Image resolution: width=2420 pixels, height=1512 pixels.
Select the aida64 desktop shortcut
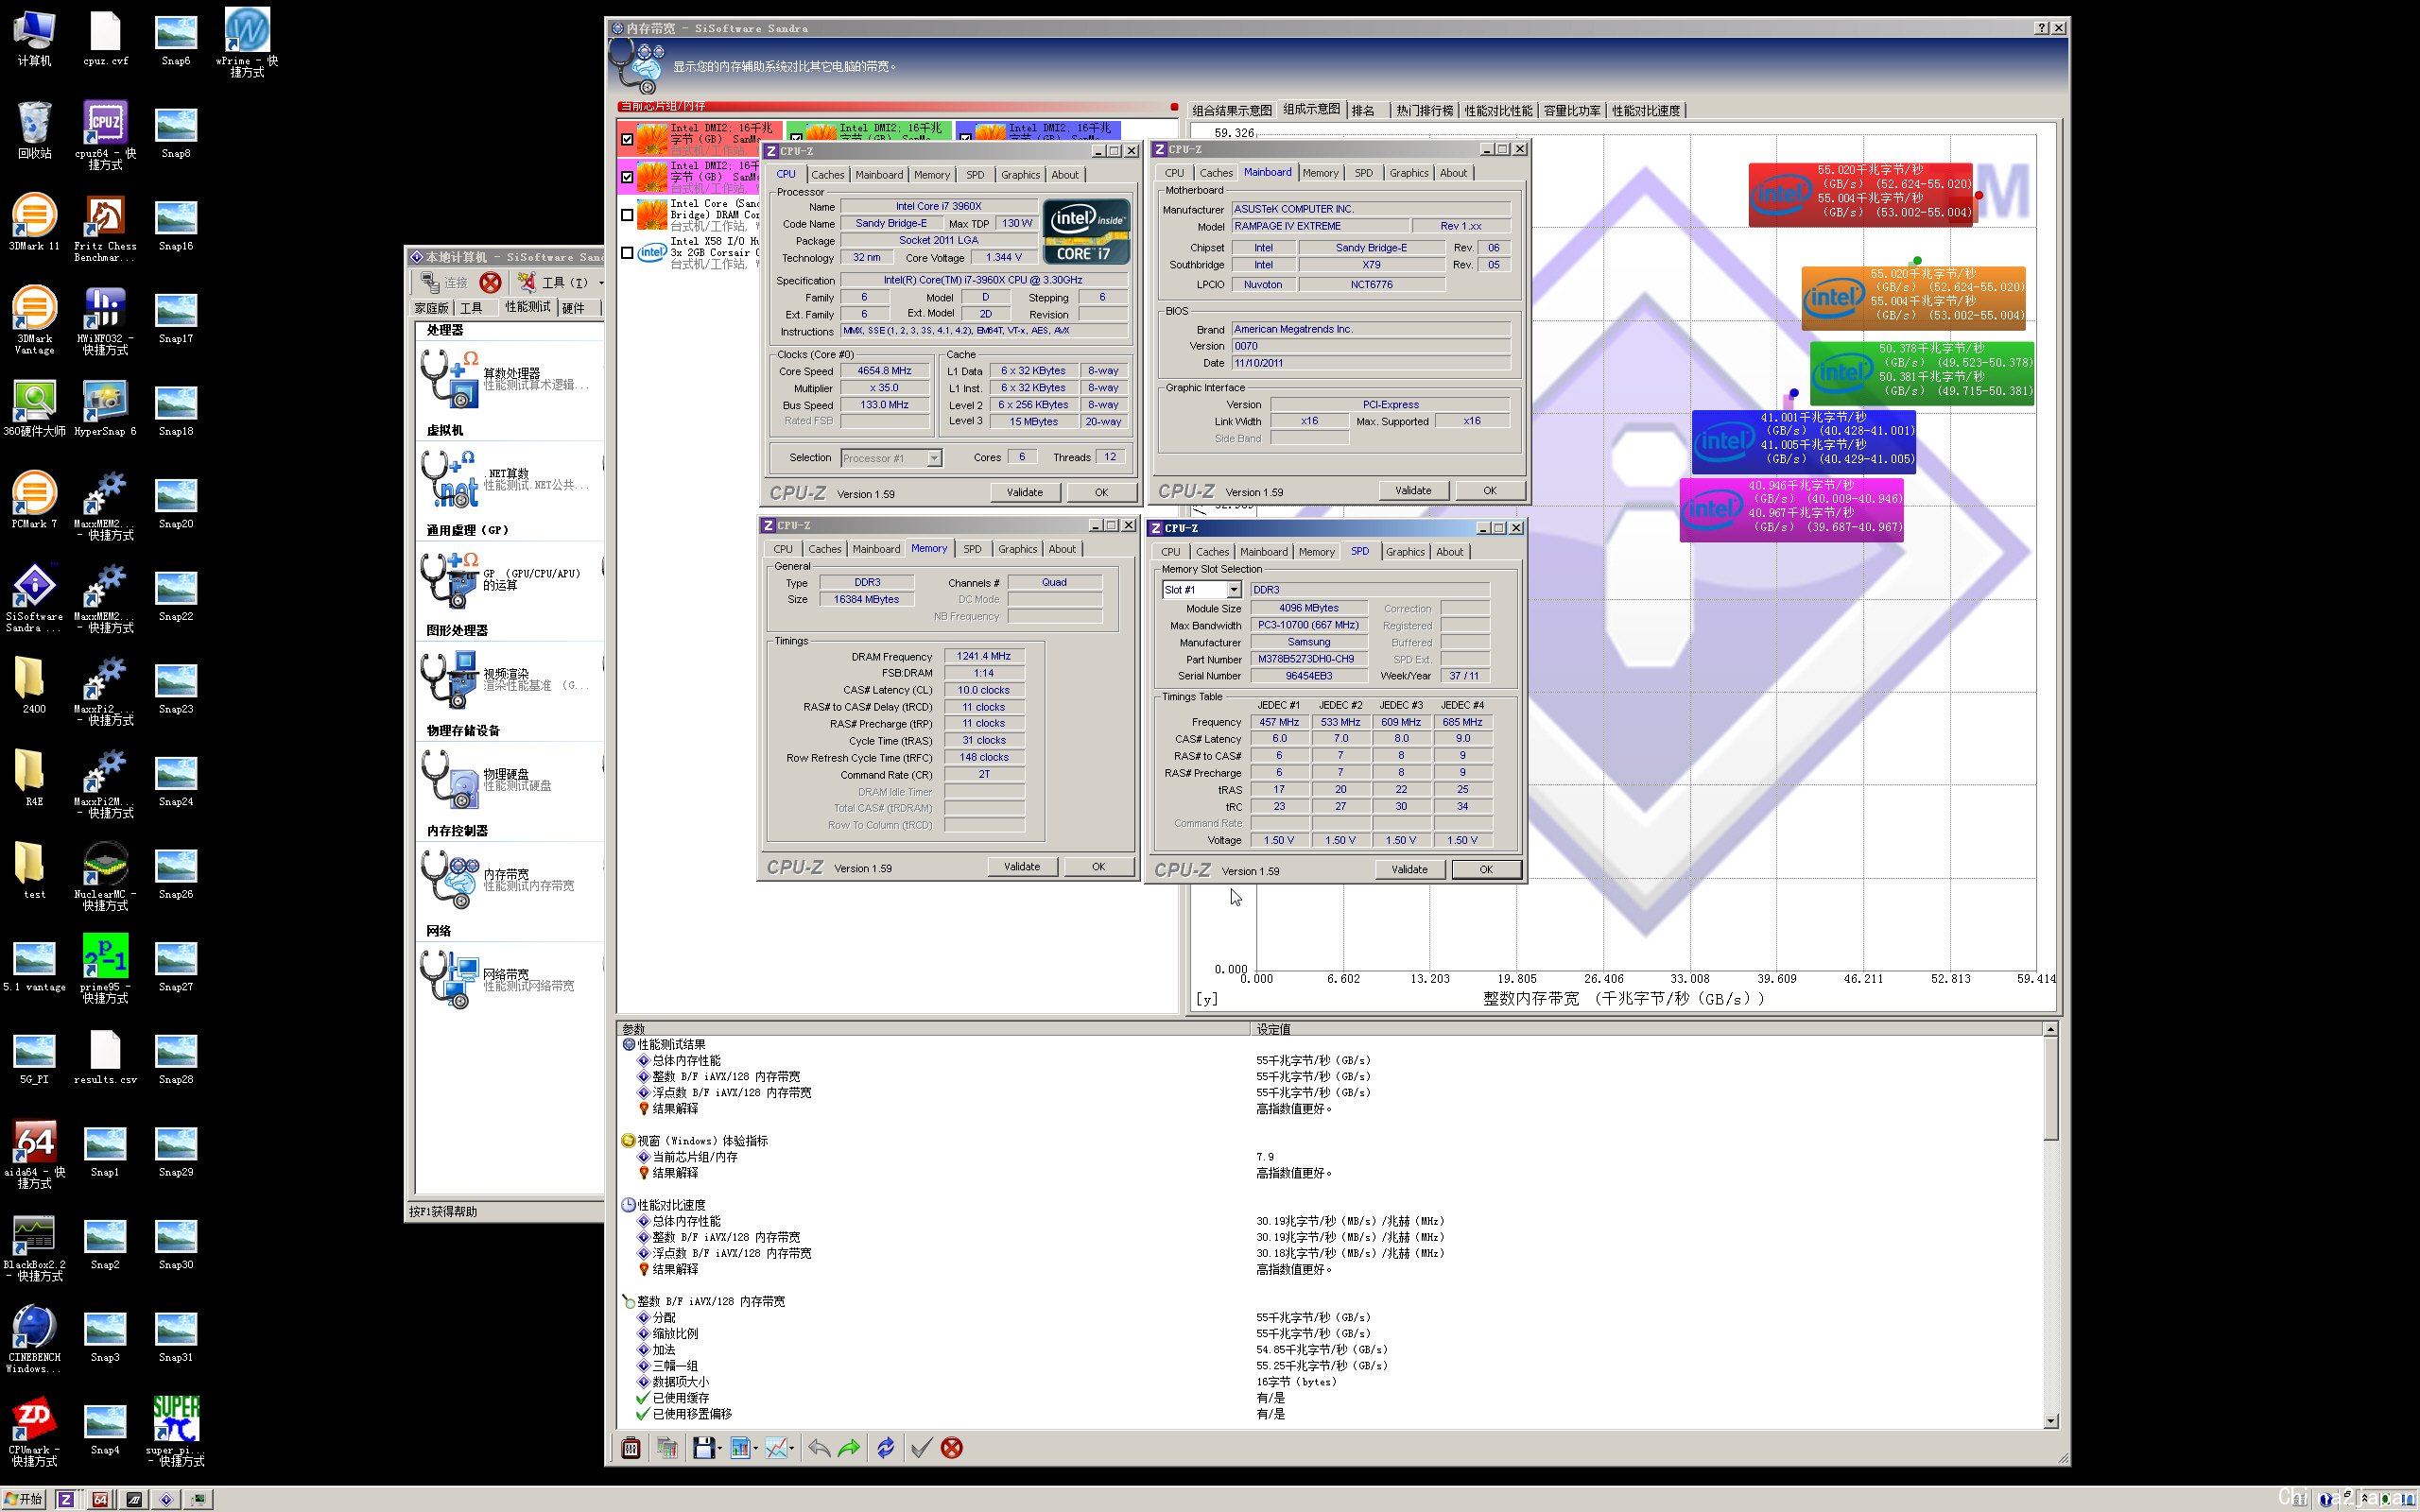coord(34,1153)
